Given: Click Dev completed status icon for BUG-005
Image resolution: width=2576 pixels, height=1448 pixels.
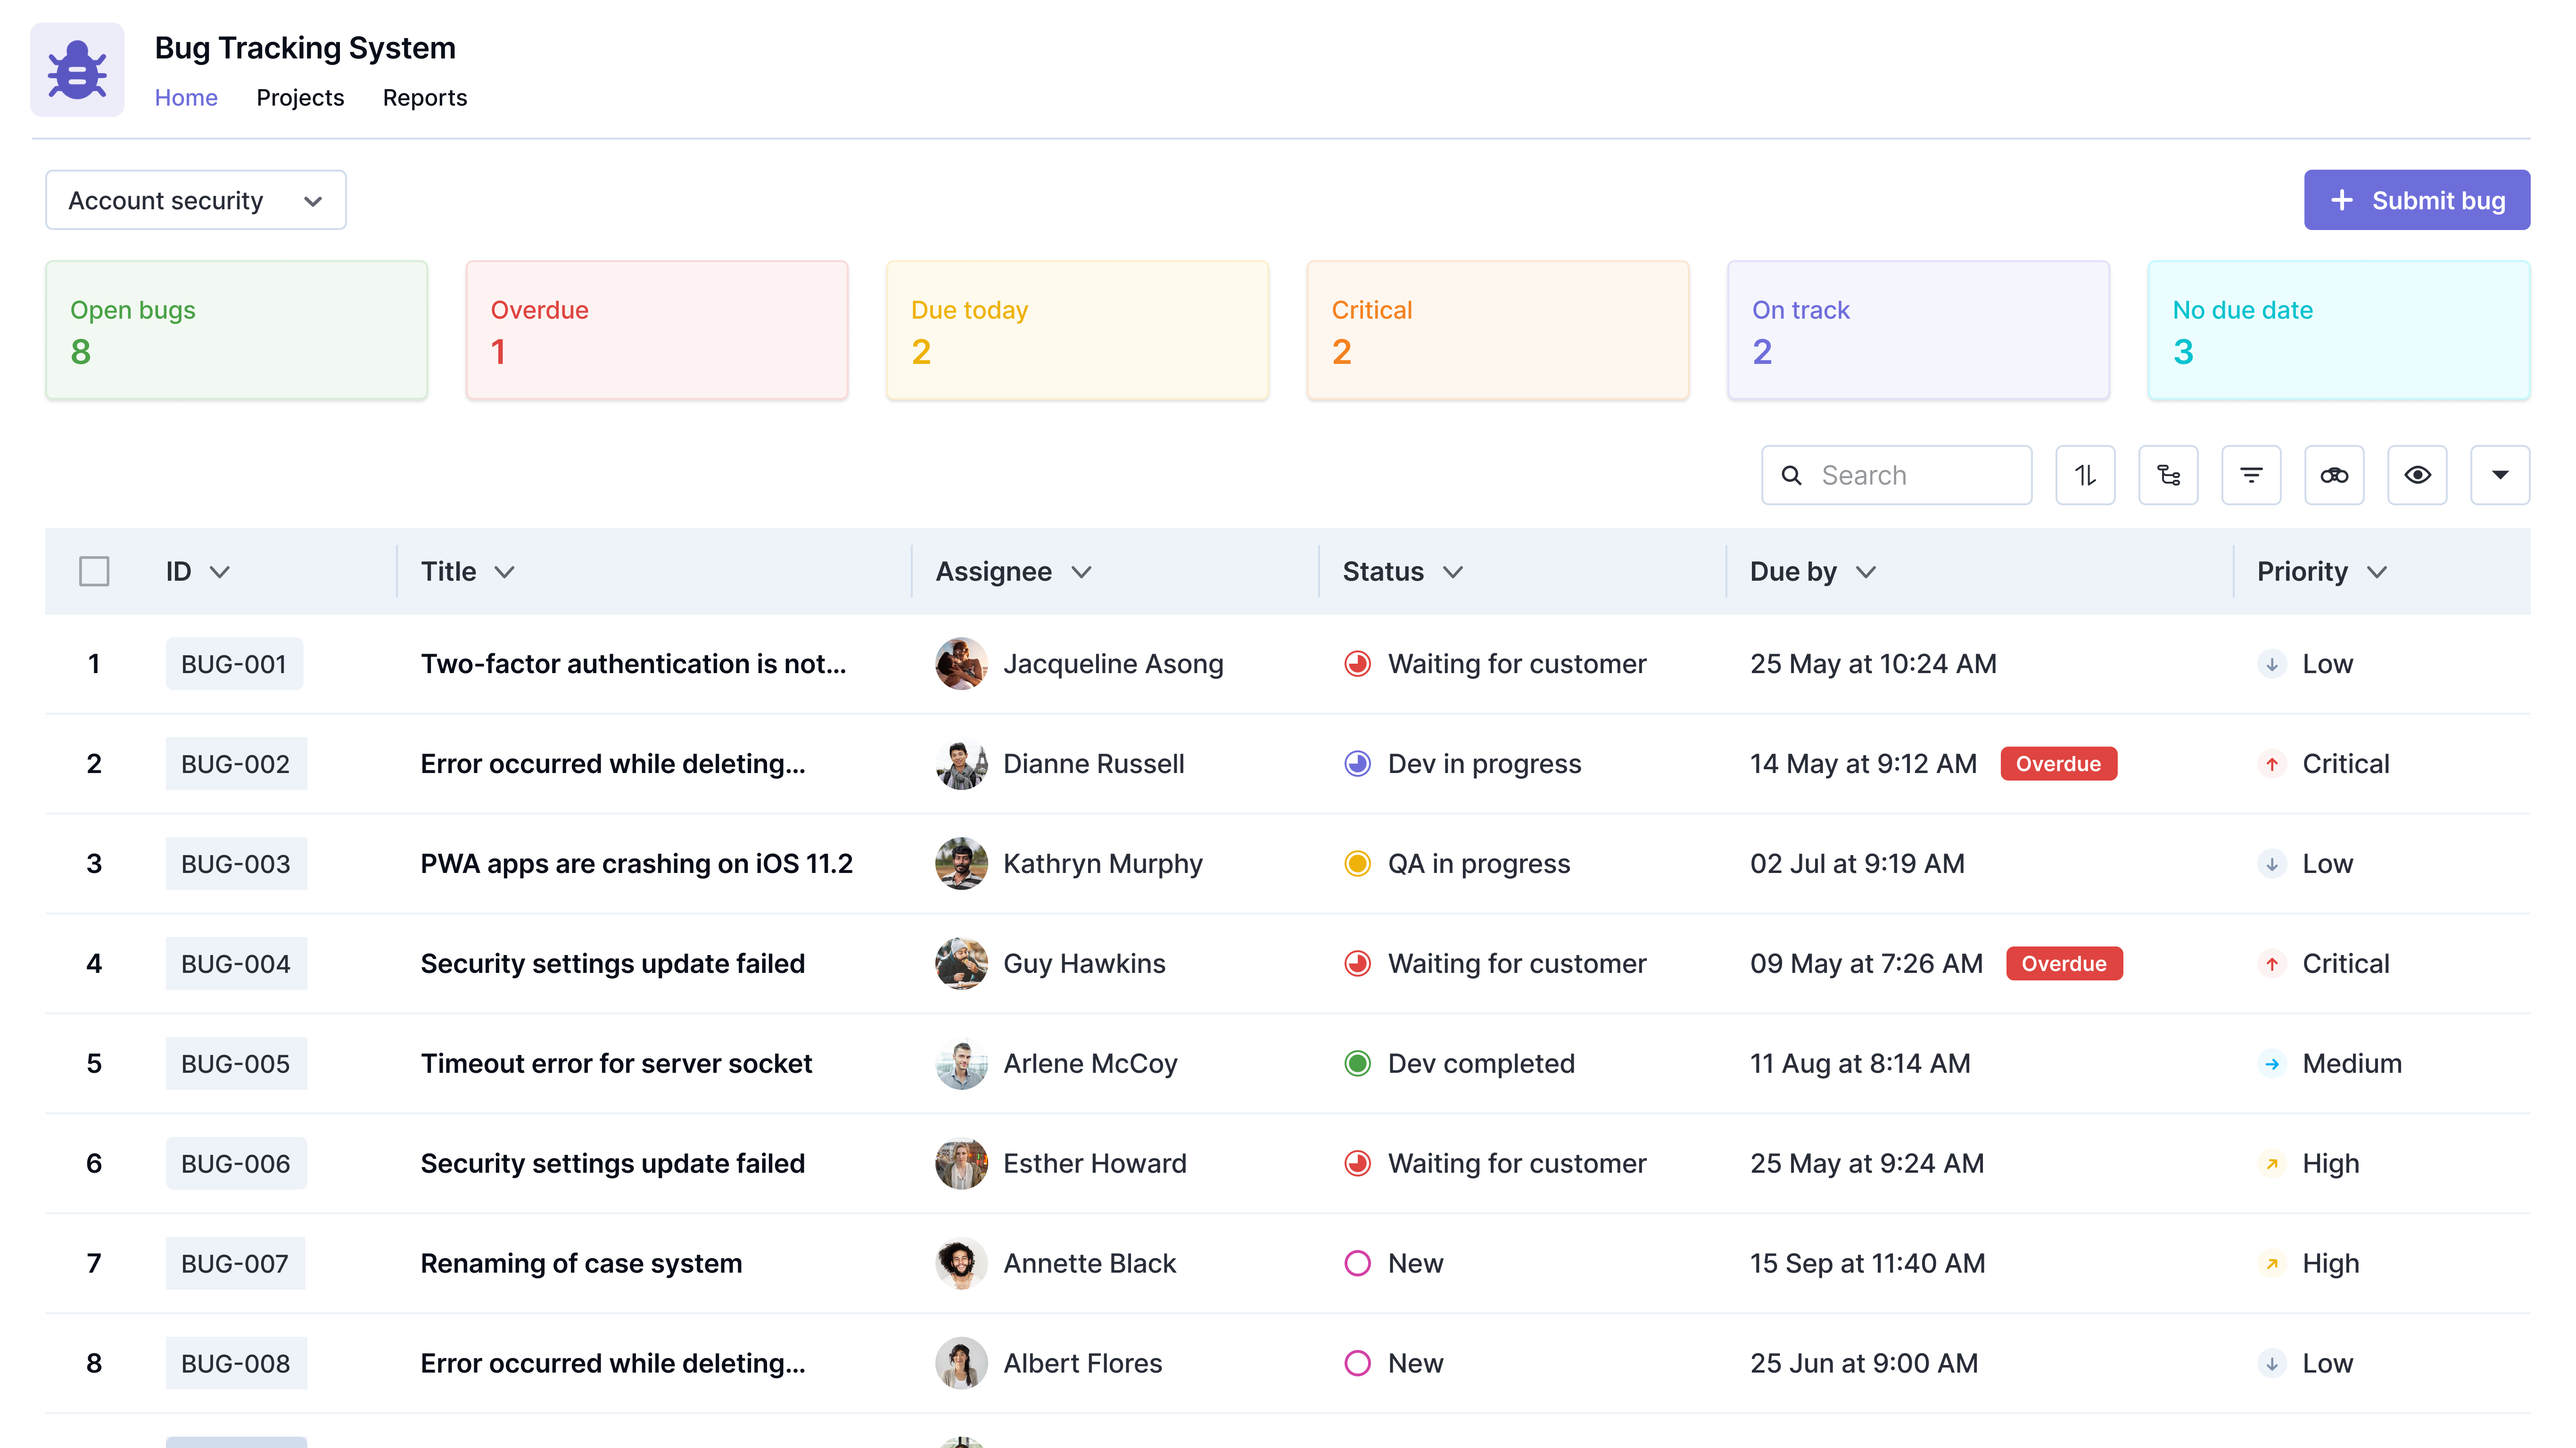Looking at the screenshot, I should click(1357, 1064).
